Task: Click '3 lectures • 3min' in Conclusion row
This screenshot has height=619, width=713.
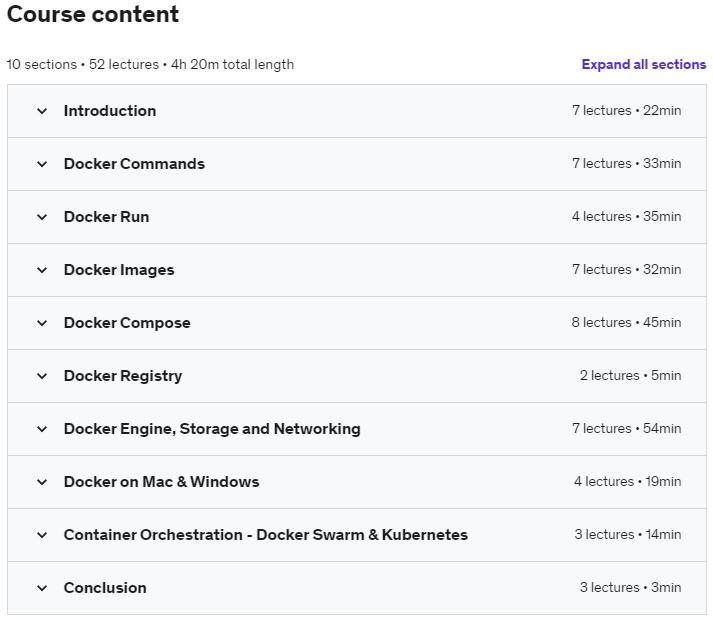Action: (x=631, y=587)
